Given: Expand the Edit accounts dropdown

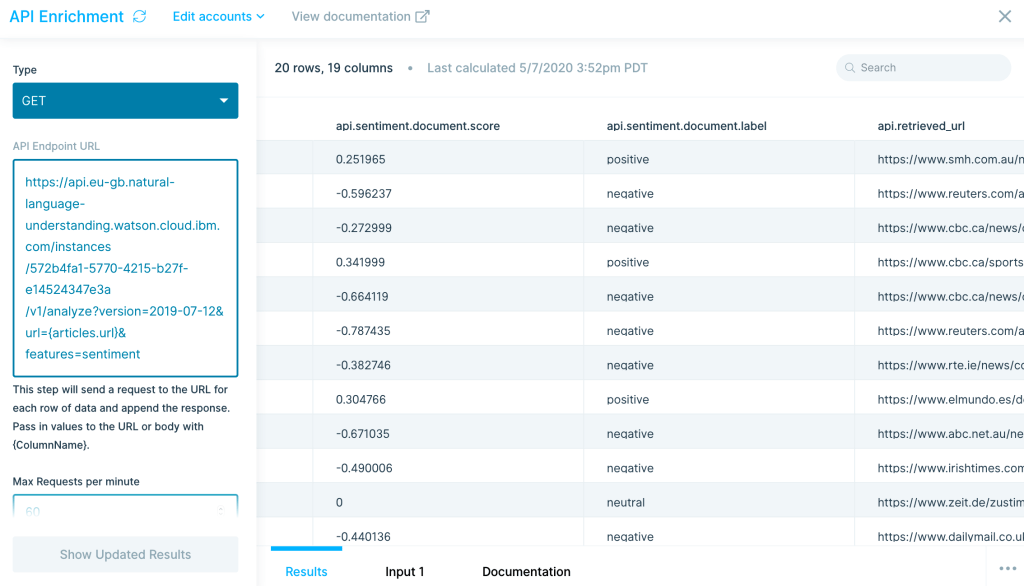Looking at the screenshot, I should (218, 17).
